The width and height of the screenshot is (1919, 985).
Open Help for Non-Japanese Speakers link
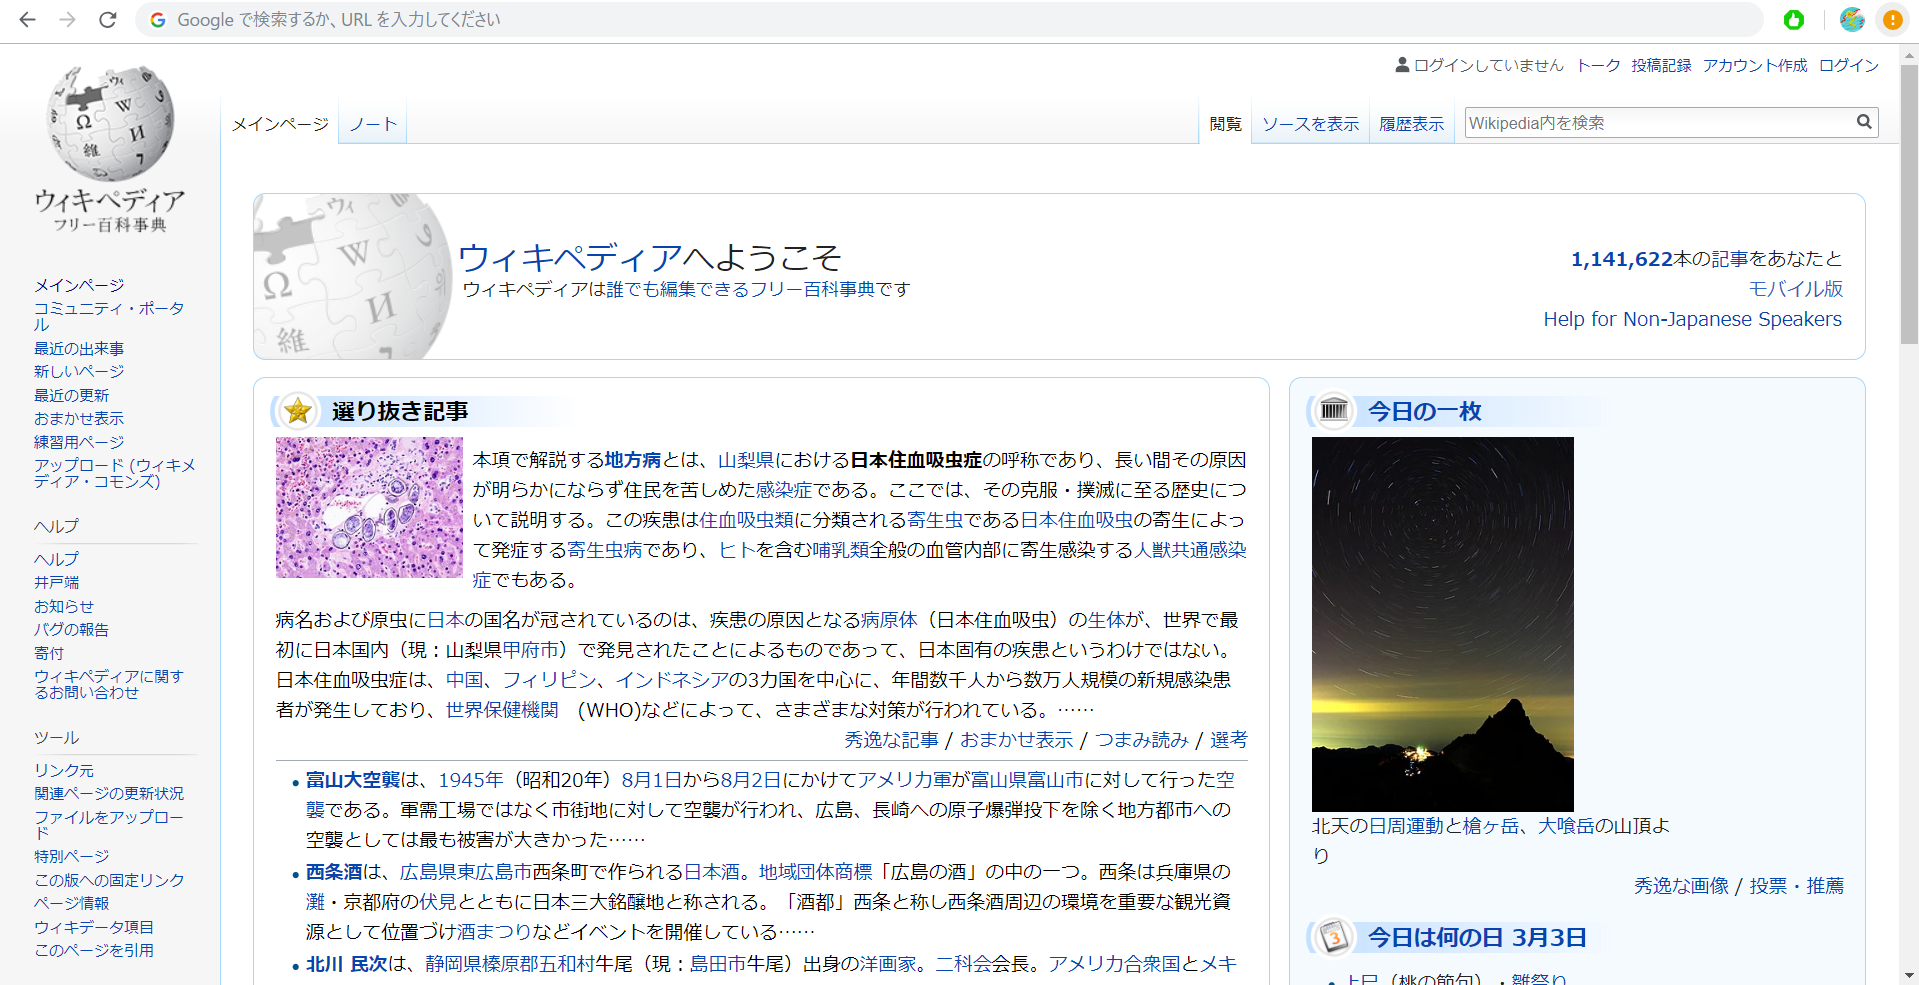1692,319
